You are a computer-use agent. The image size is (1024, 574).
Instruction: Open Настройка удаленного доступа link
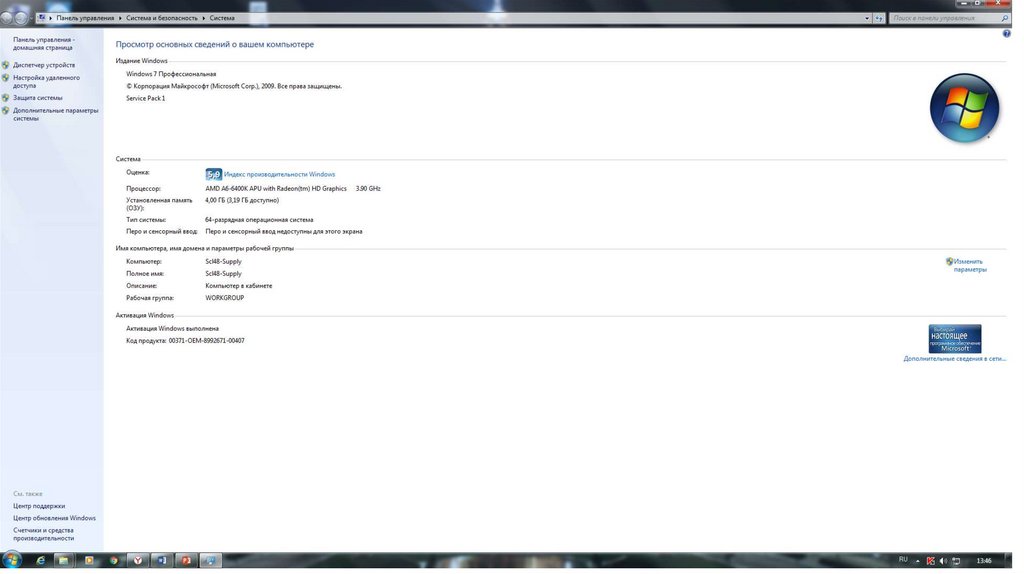(46, 82)
